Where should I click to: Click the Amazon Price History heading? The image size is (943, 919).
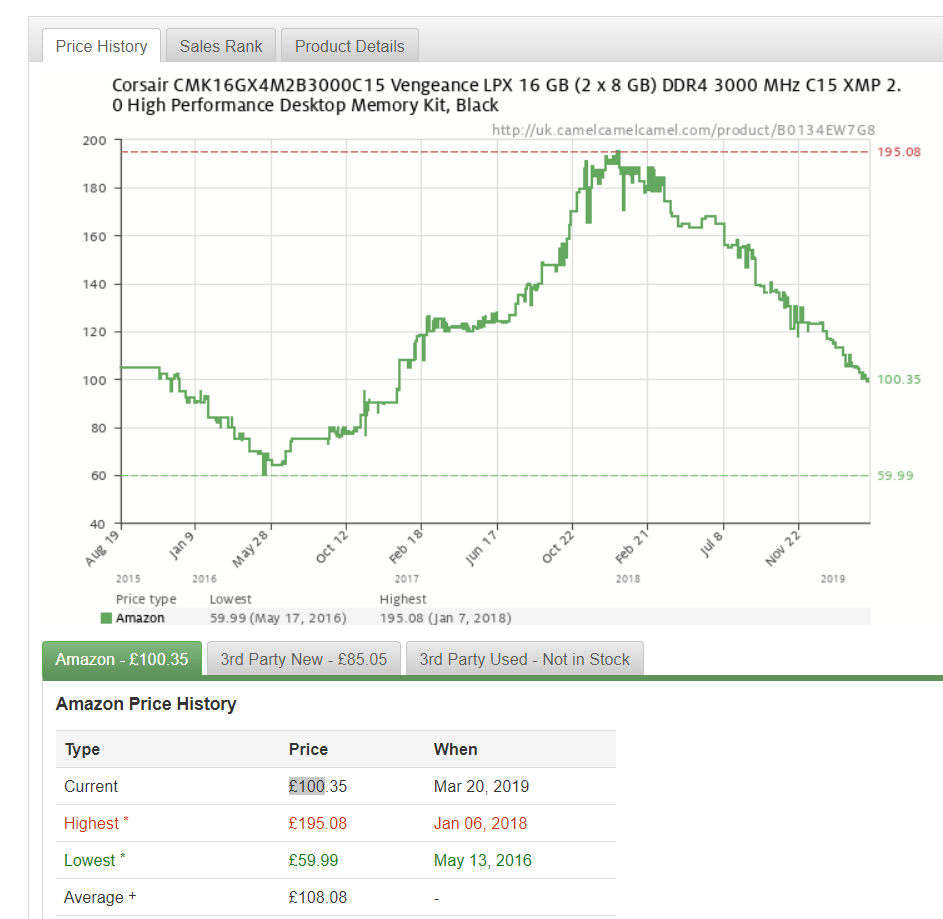coord(146,704)
